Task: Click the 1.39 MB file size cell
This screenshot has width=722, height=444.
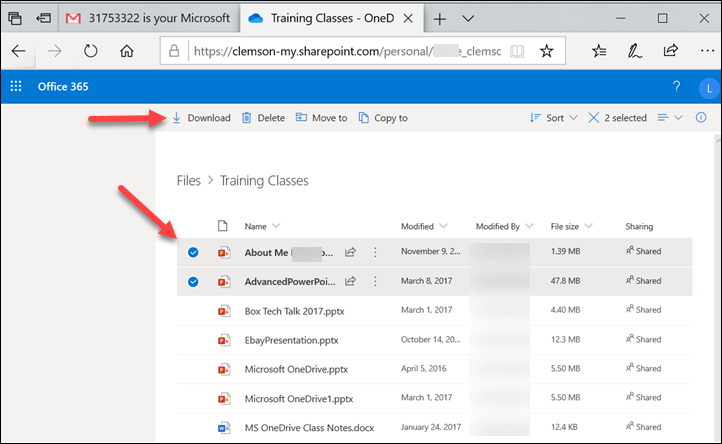Action: pyautogui.click(x=565, y=251)
